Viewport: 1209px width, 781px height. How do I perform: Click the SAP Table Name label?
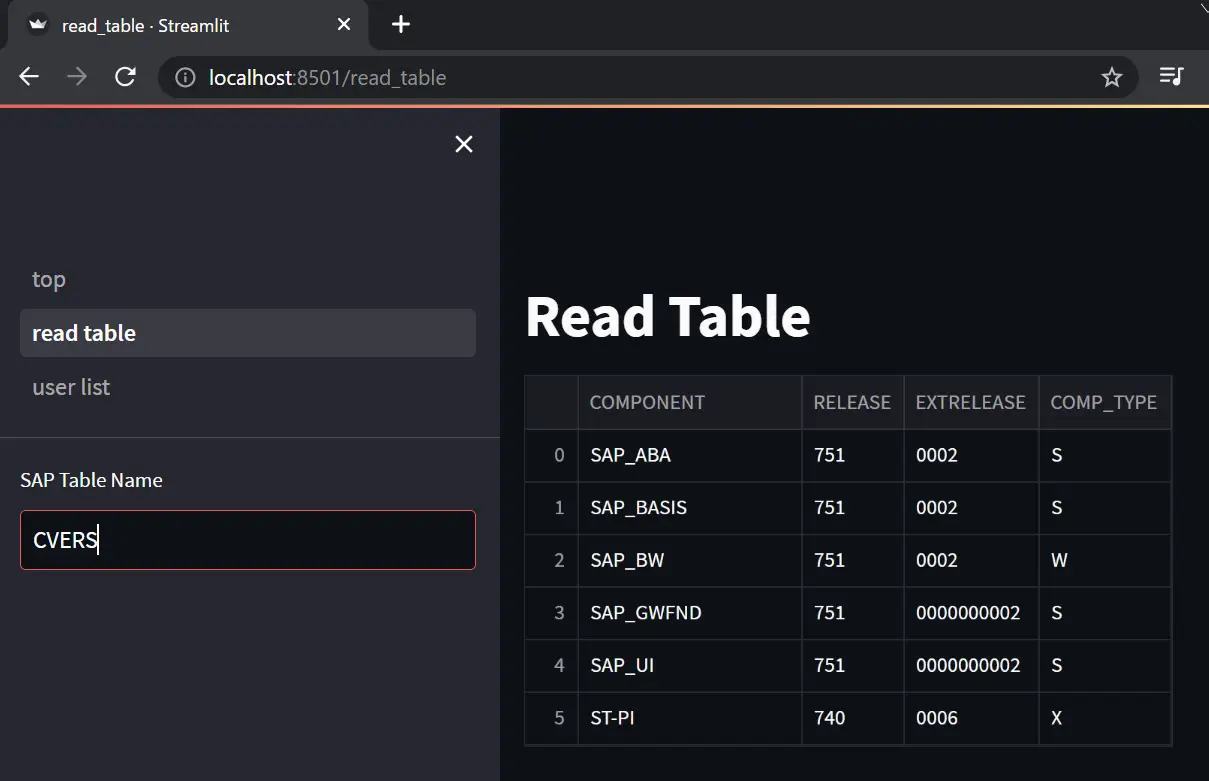pyautogui.click(x=91, y=480)
